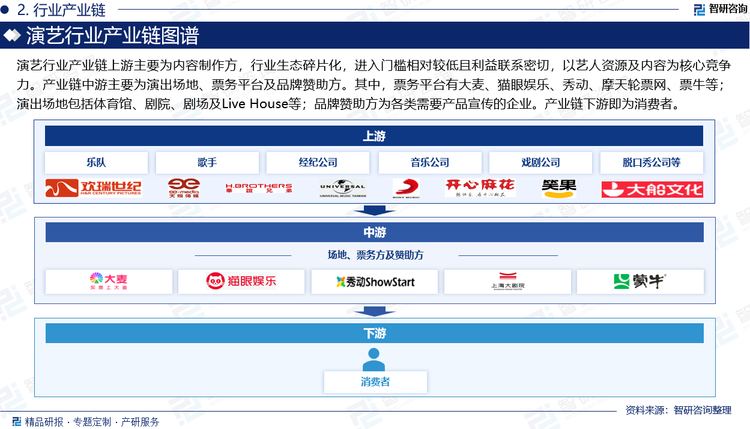Click the down arrow between 上游 and 中游

374,210
